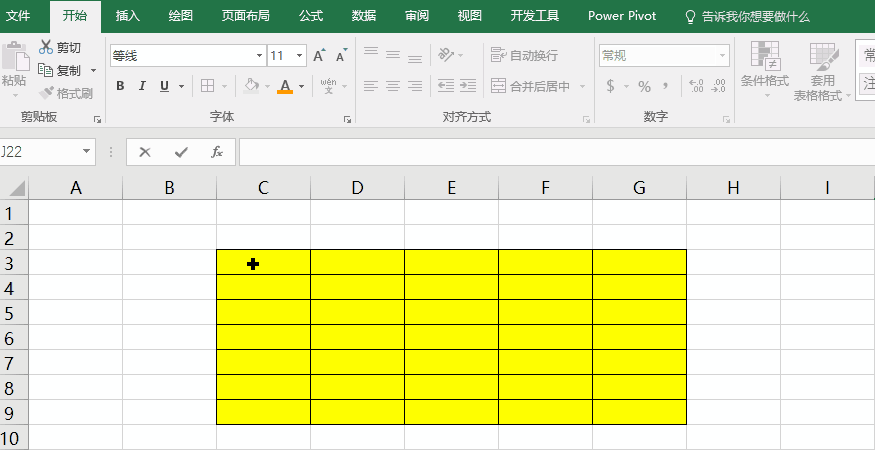875x450 pixels.
Task: Click the increase indent icon
Action: (467, 86)
